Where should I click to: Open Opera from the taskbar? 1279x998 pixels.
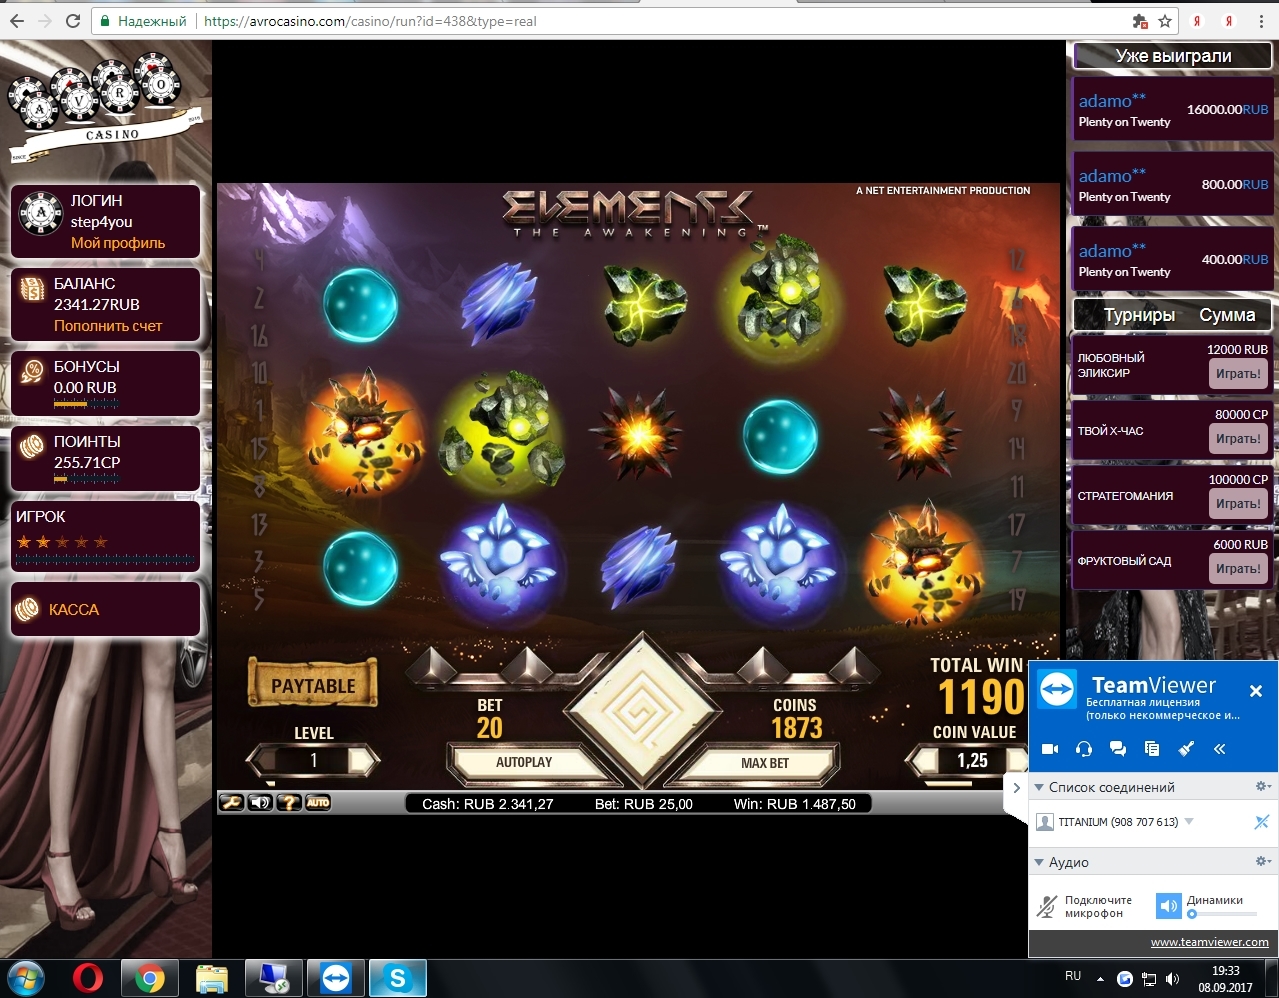[x=88, y=978]
